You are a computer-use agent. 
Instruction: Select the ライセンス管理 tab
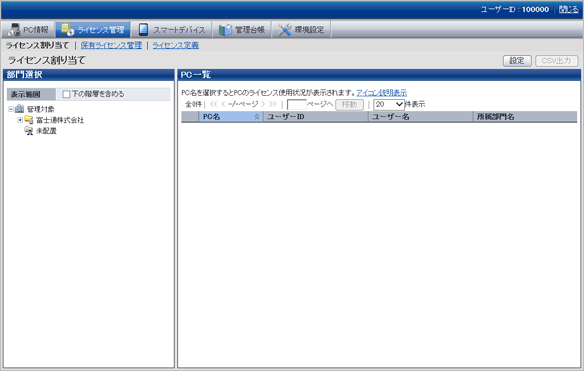coord(93,29)
